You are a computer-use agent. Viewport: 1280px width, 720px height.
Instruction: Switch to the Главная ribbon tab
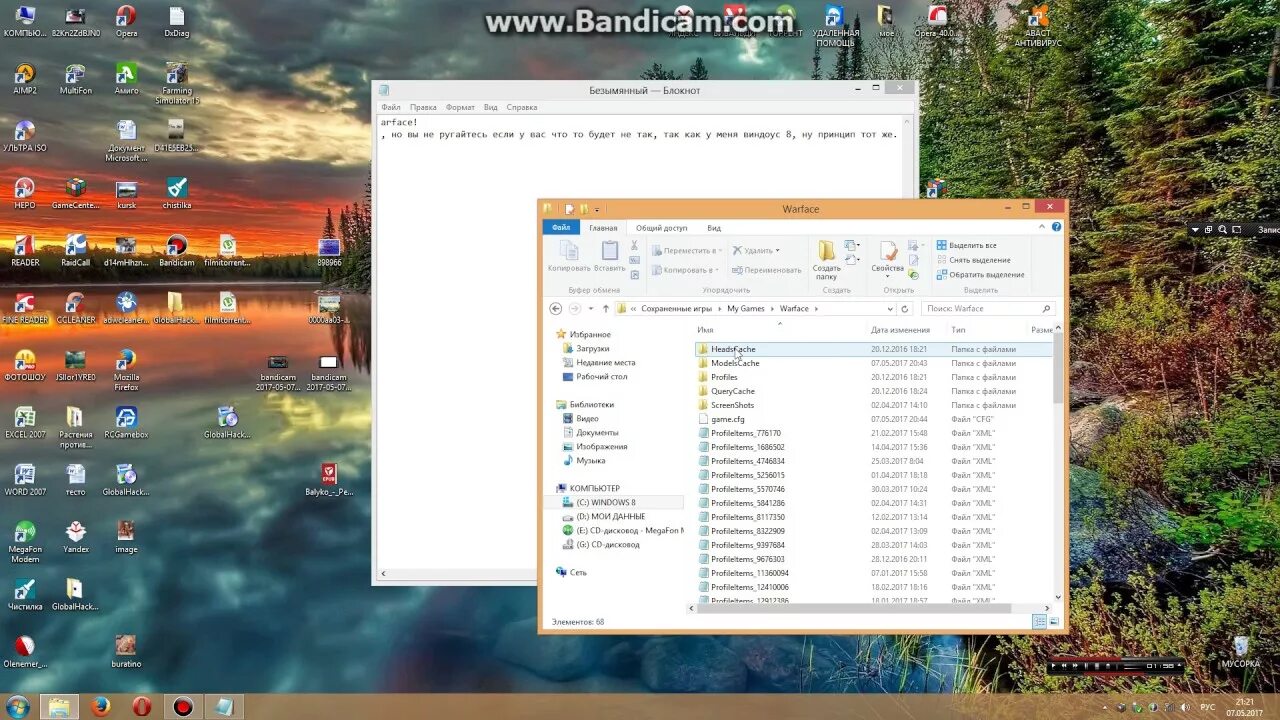[x=603, y=228]
